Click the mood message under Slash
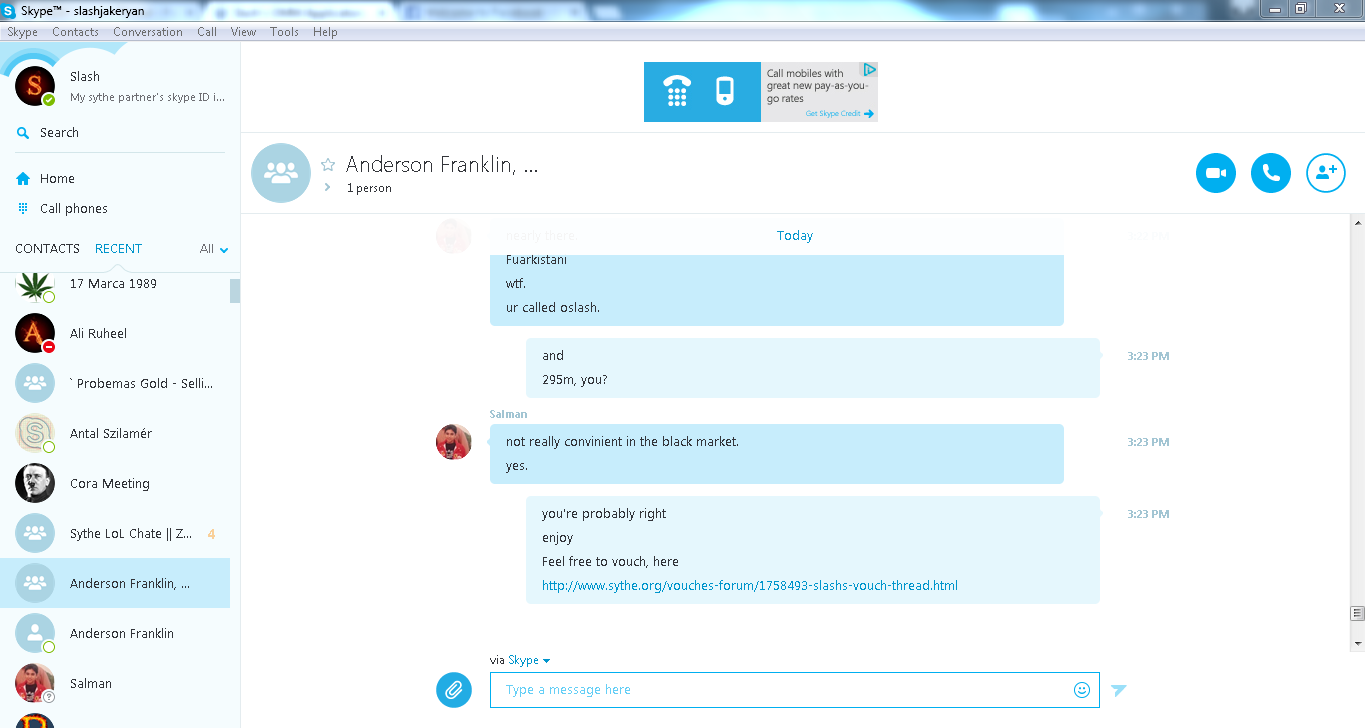Screen dimensions: 1365x728 147,98
